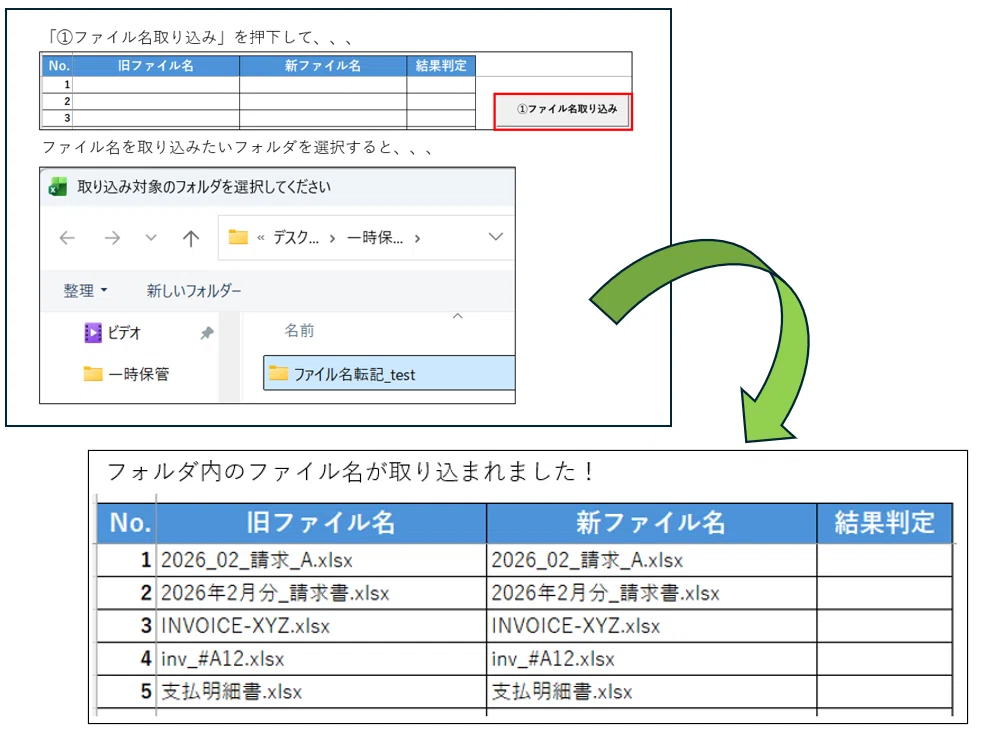Select ビデオ in the navigation pane
The height and width of the screenshot is (732, 990).
tap(124, 333)
